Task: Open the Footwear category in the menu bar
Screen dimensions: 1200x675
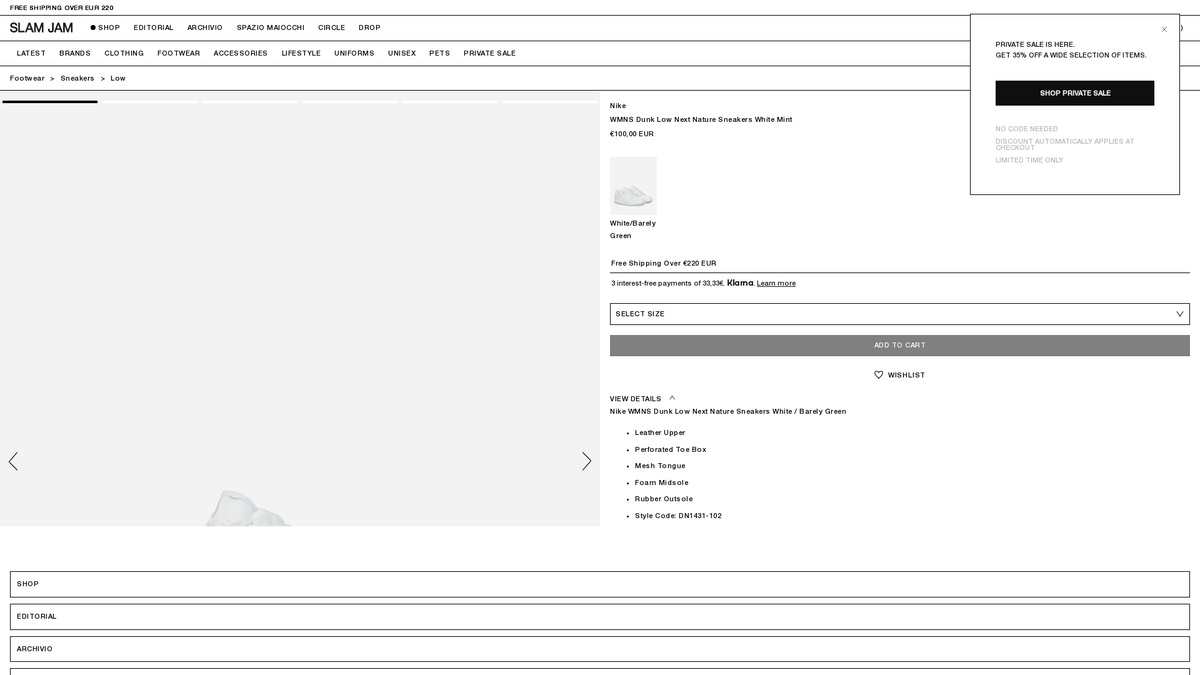Action: point(179,53)
